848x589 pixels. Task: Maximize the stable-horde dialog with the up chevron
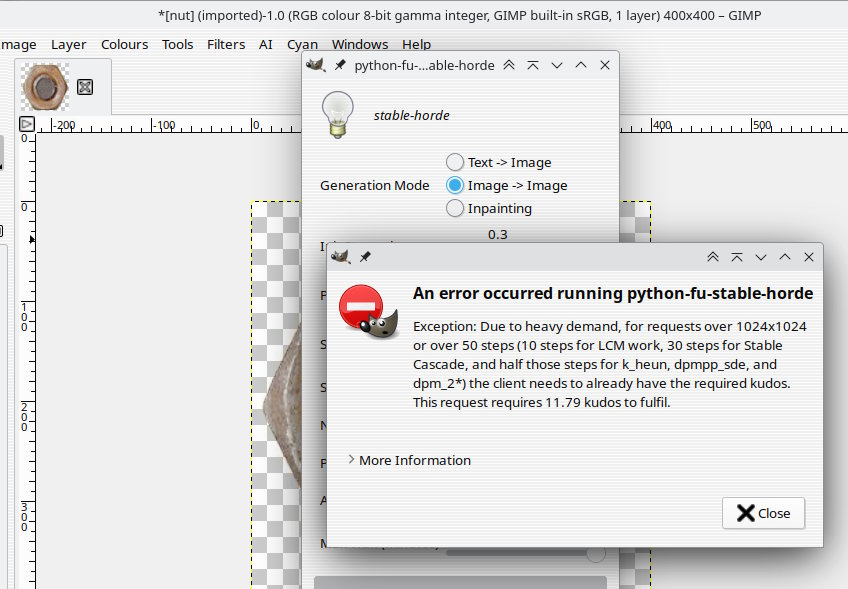click(581, 65)
